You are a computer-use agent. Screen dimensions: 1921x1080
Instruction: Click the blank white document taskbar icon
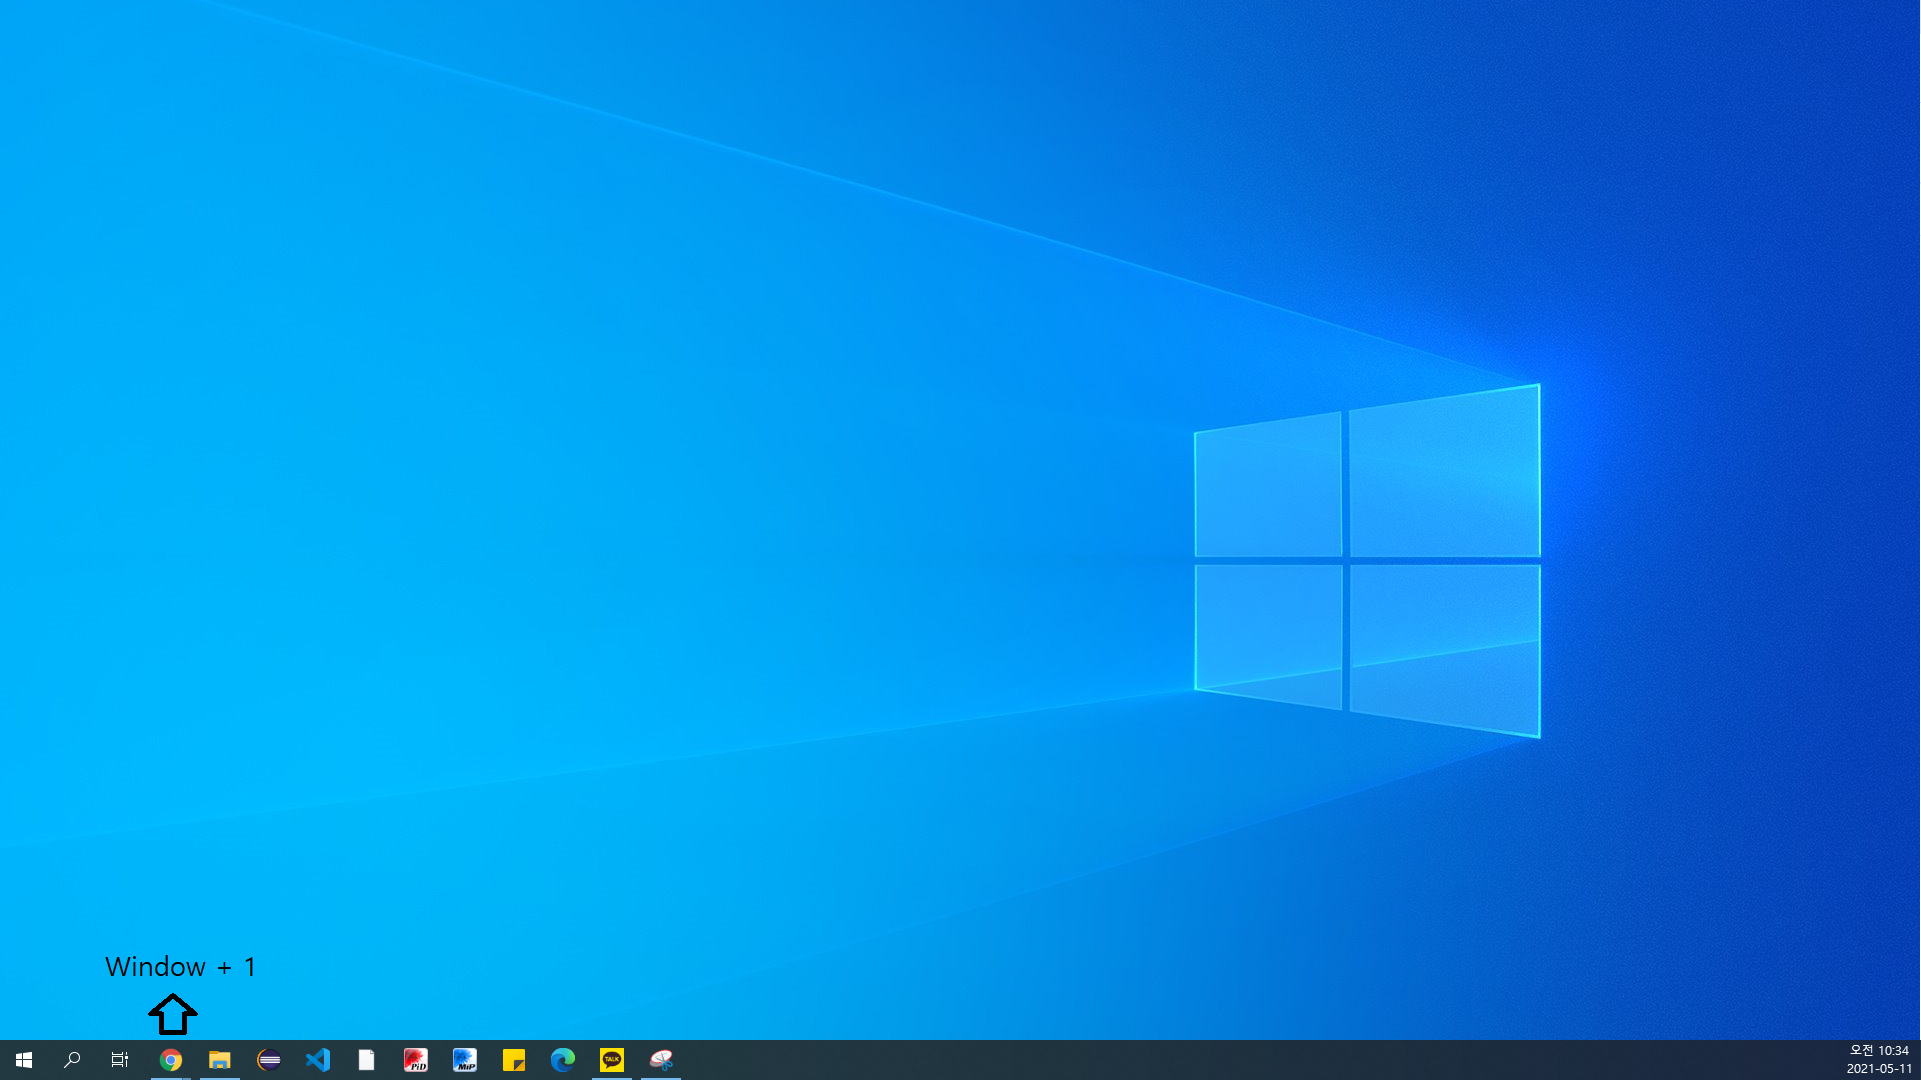click(x=367, y=1060)
